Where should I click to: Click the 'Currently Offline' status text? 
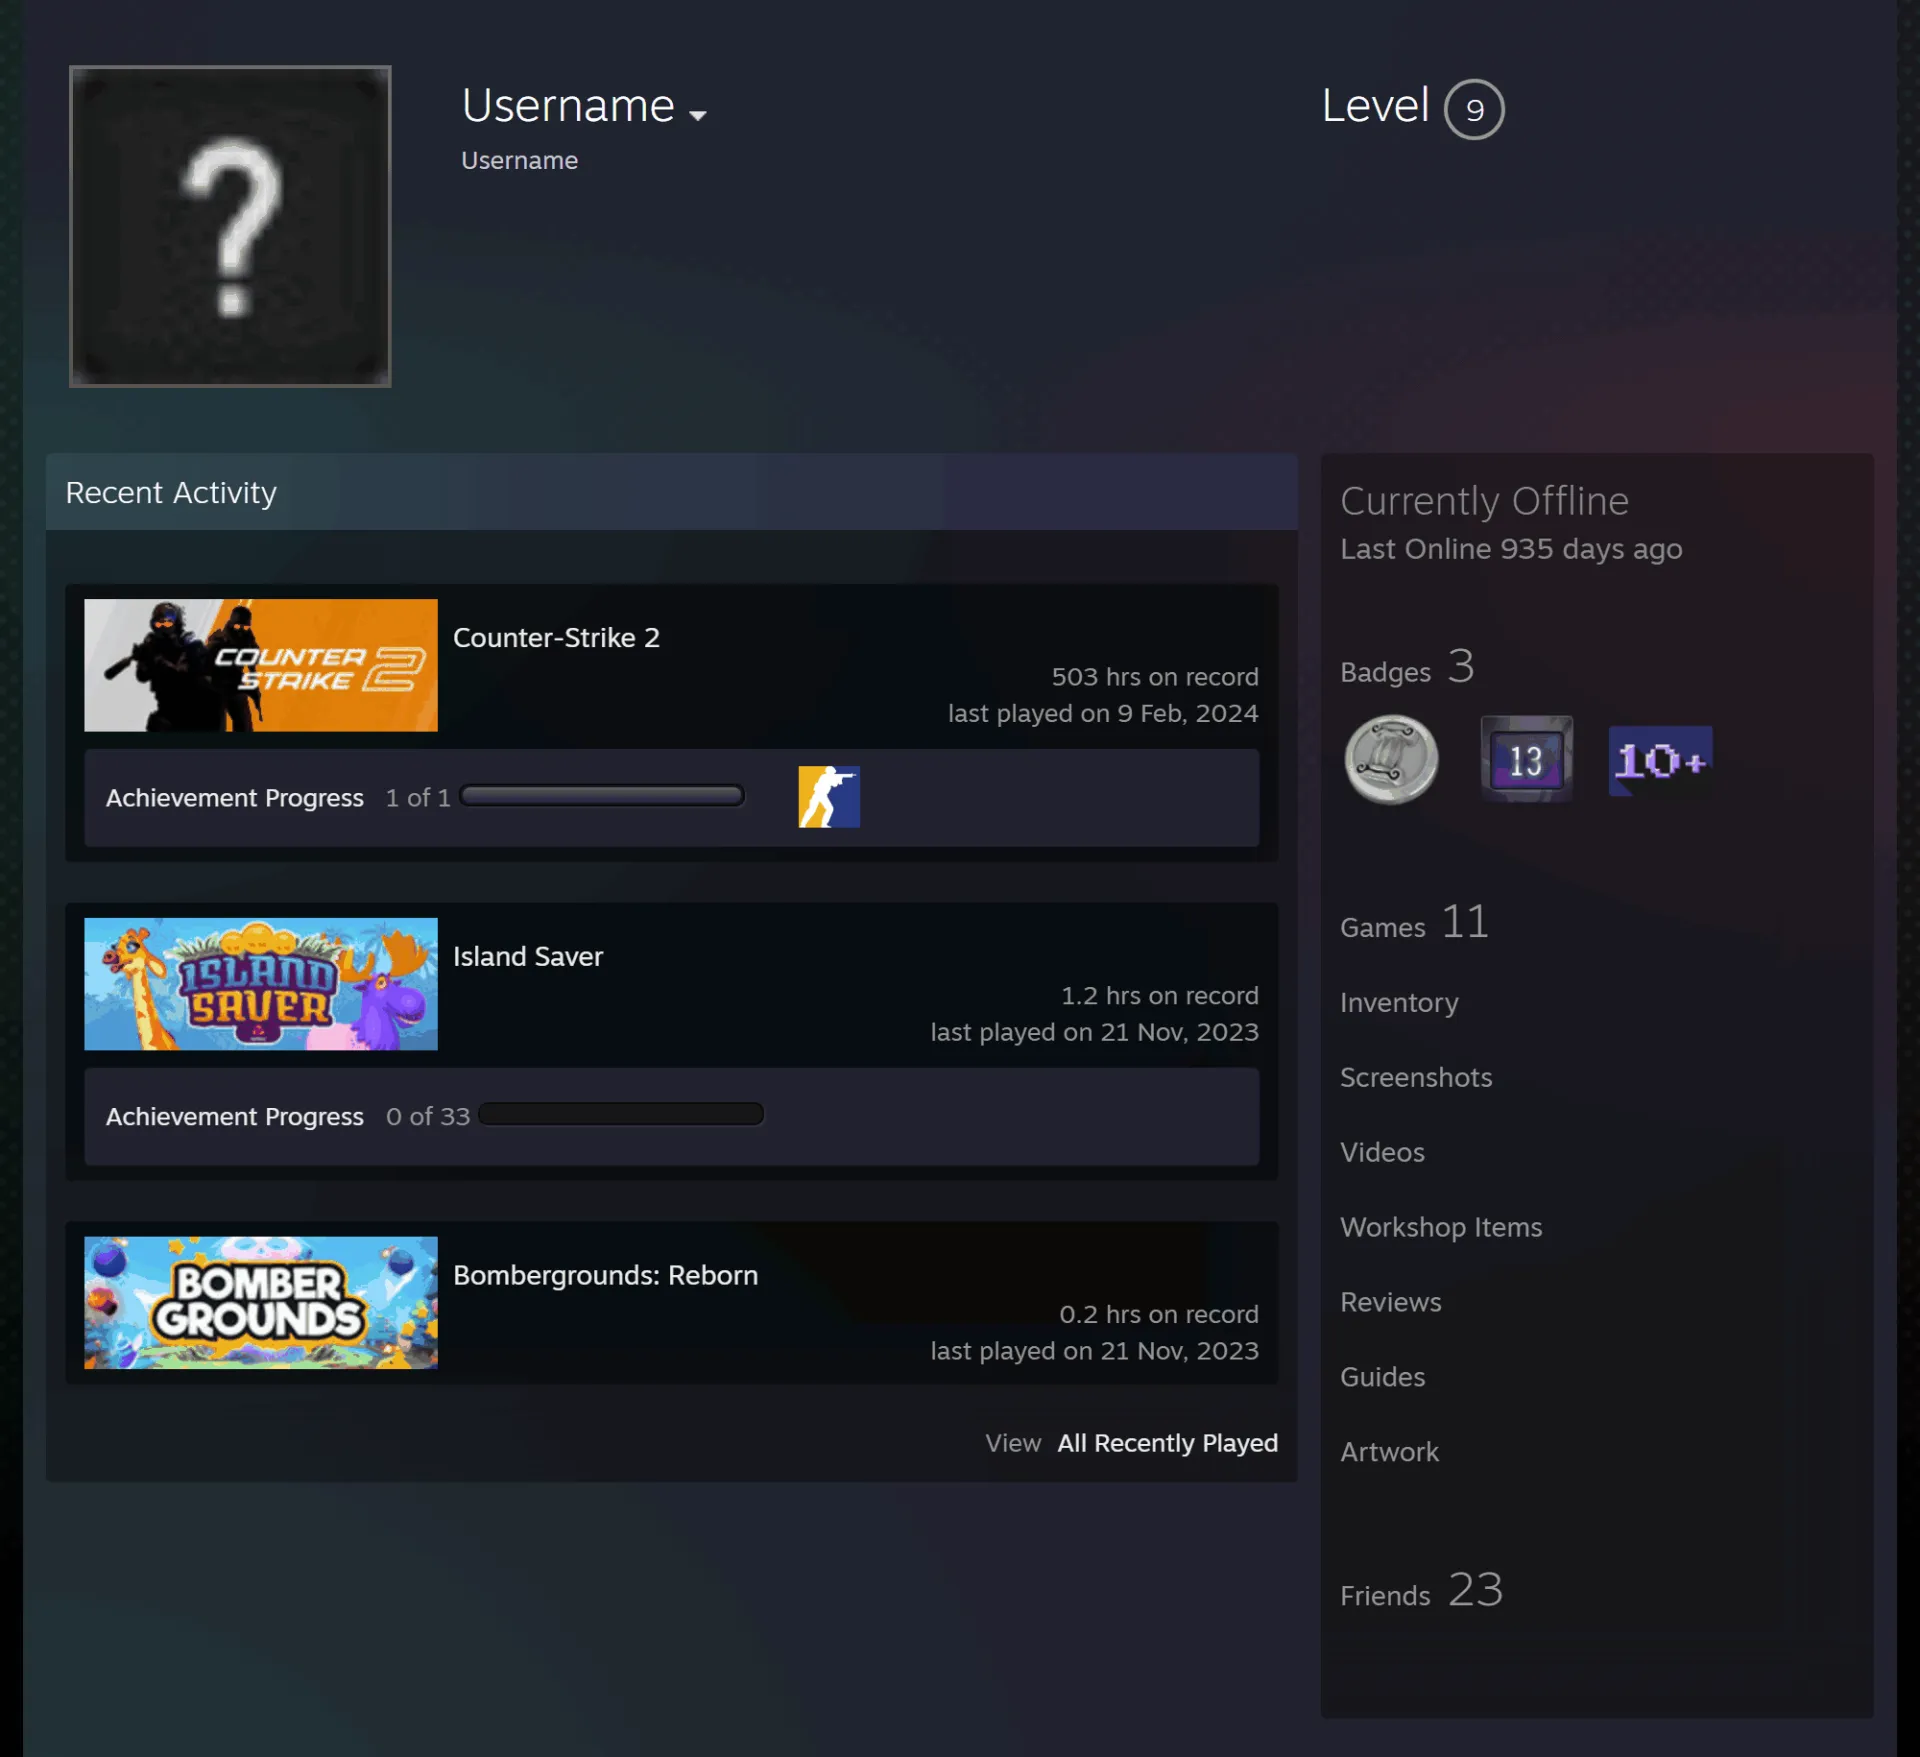coord(1484,501)
